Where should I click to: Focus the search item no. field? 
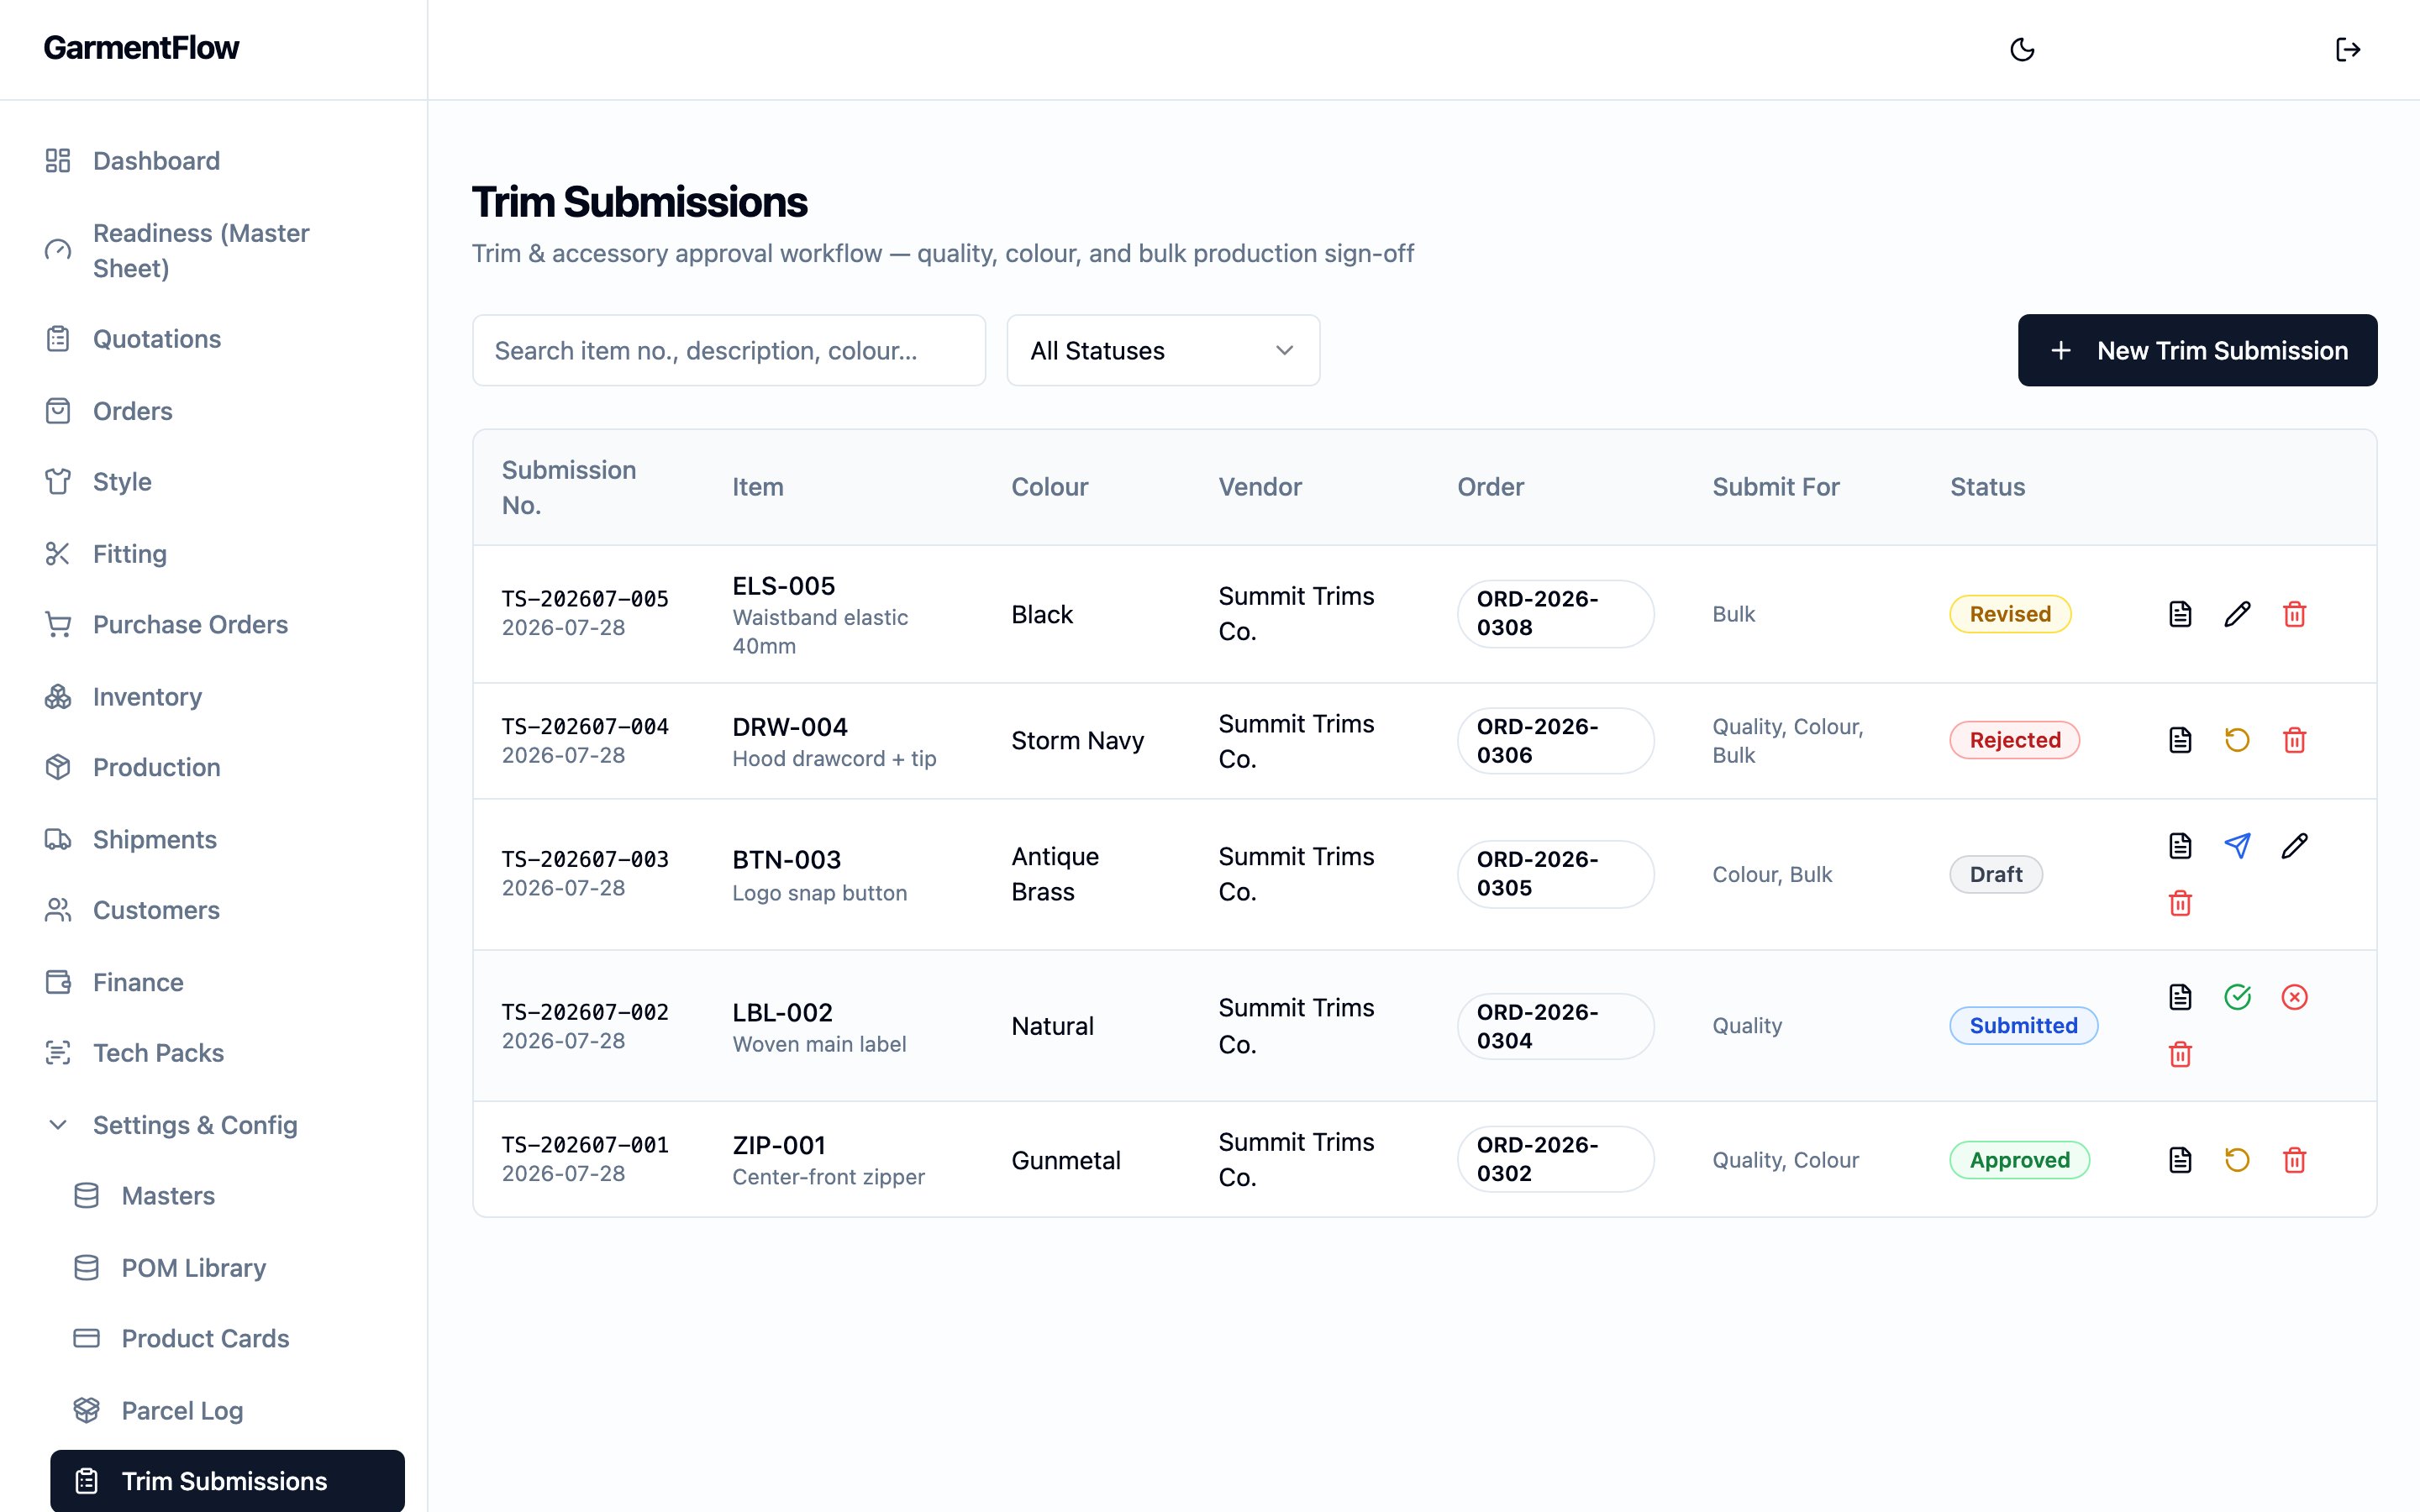(x=729, y=351)
